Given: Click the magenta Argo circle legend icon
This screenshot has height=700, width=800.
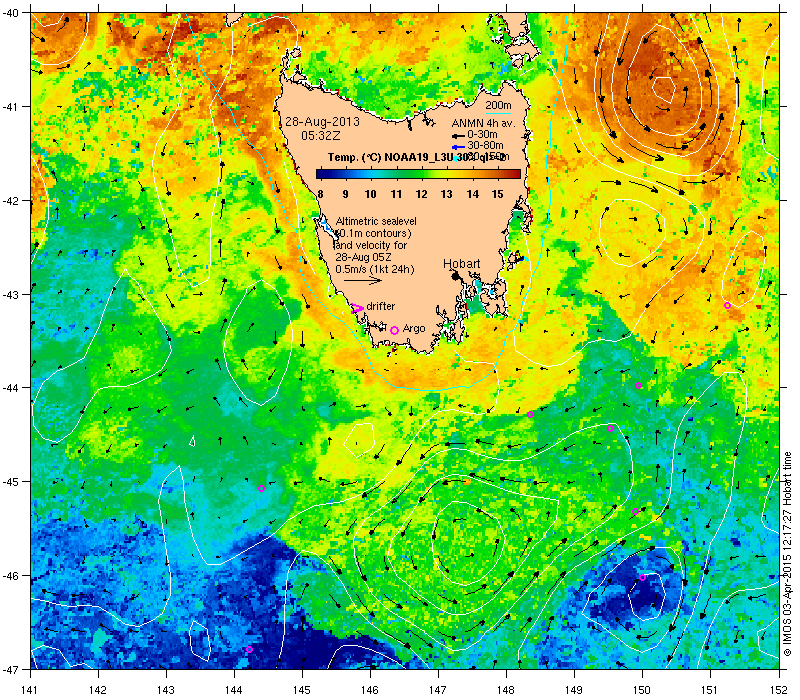Looking at the screenshot, I should [394, 331].
